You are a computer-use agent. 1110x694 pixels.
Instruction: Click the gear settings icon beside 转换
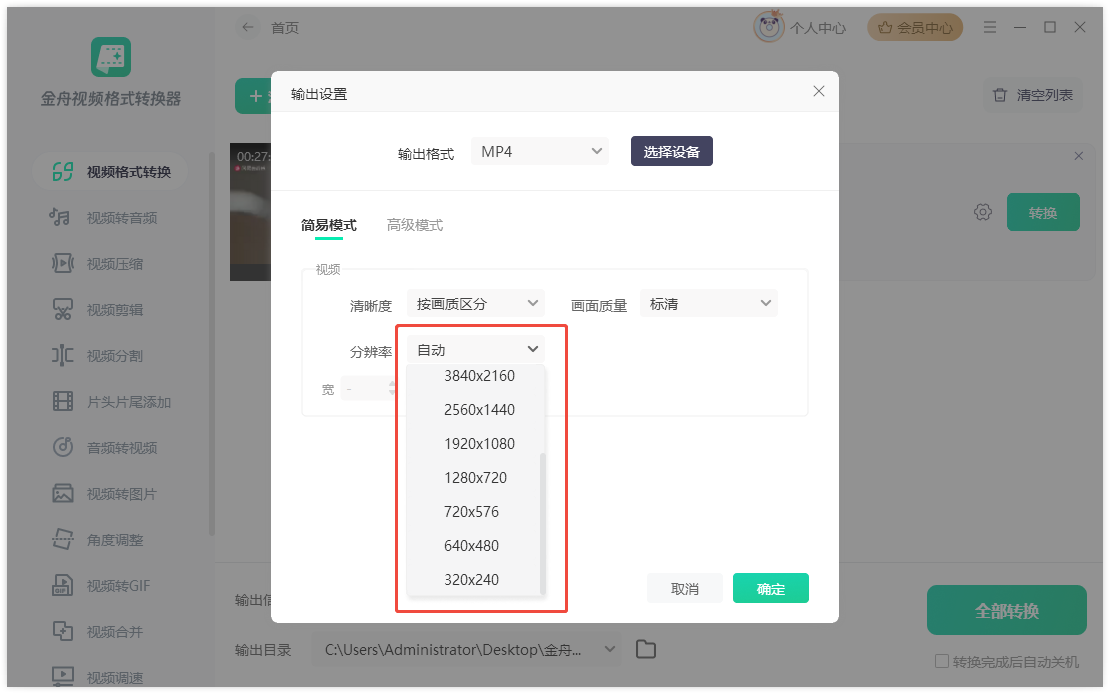982,212
